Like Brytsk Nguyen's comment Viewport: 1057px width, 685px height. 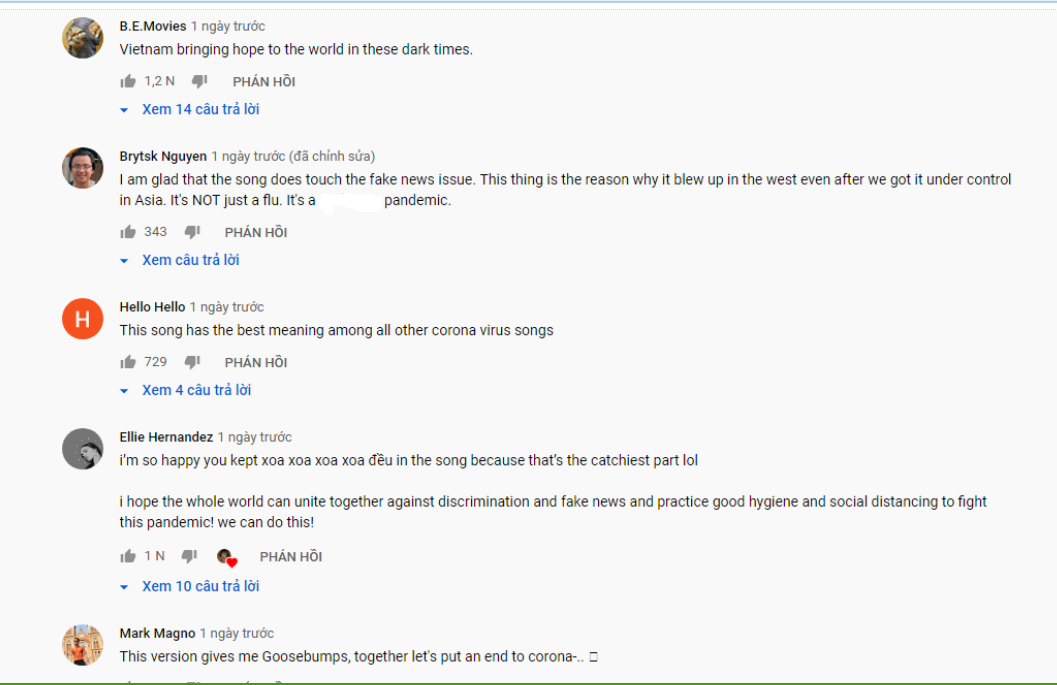[x=127, y=232]
